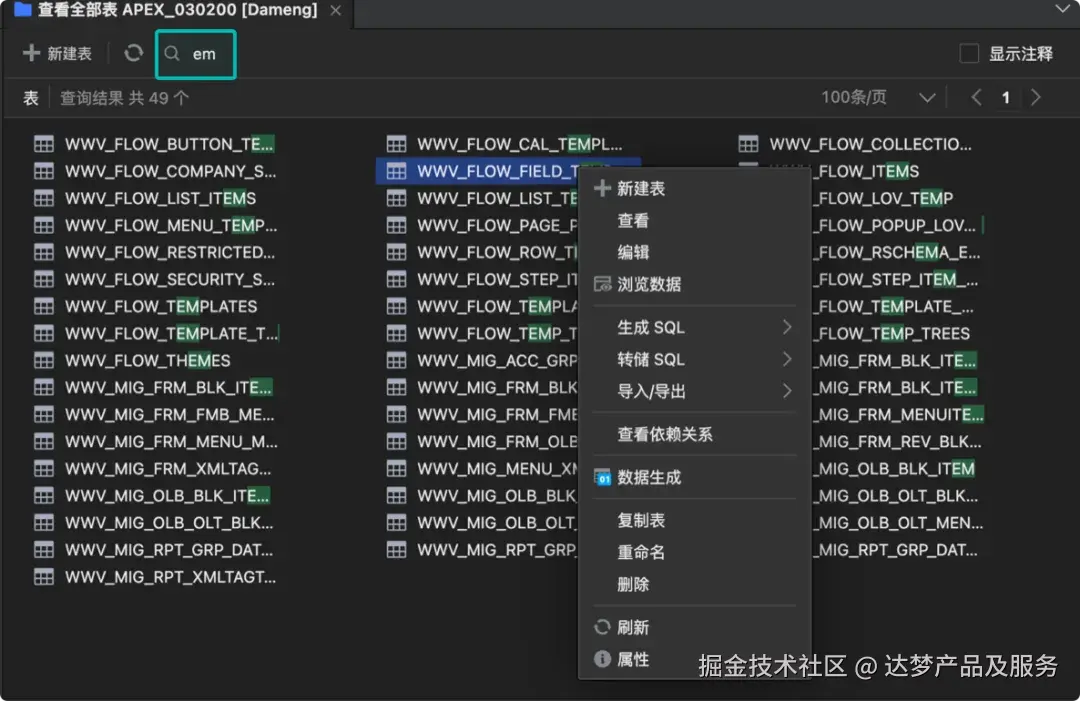Click the 浏览数据 icon in context menu
The image size is (1080, 701).
pos(603,284)
